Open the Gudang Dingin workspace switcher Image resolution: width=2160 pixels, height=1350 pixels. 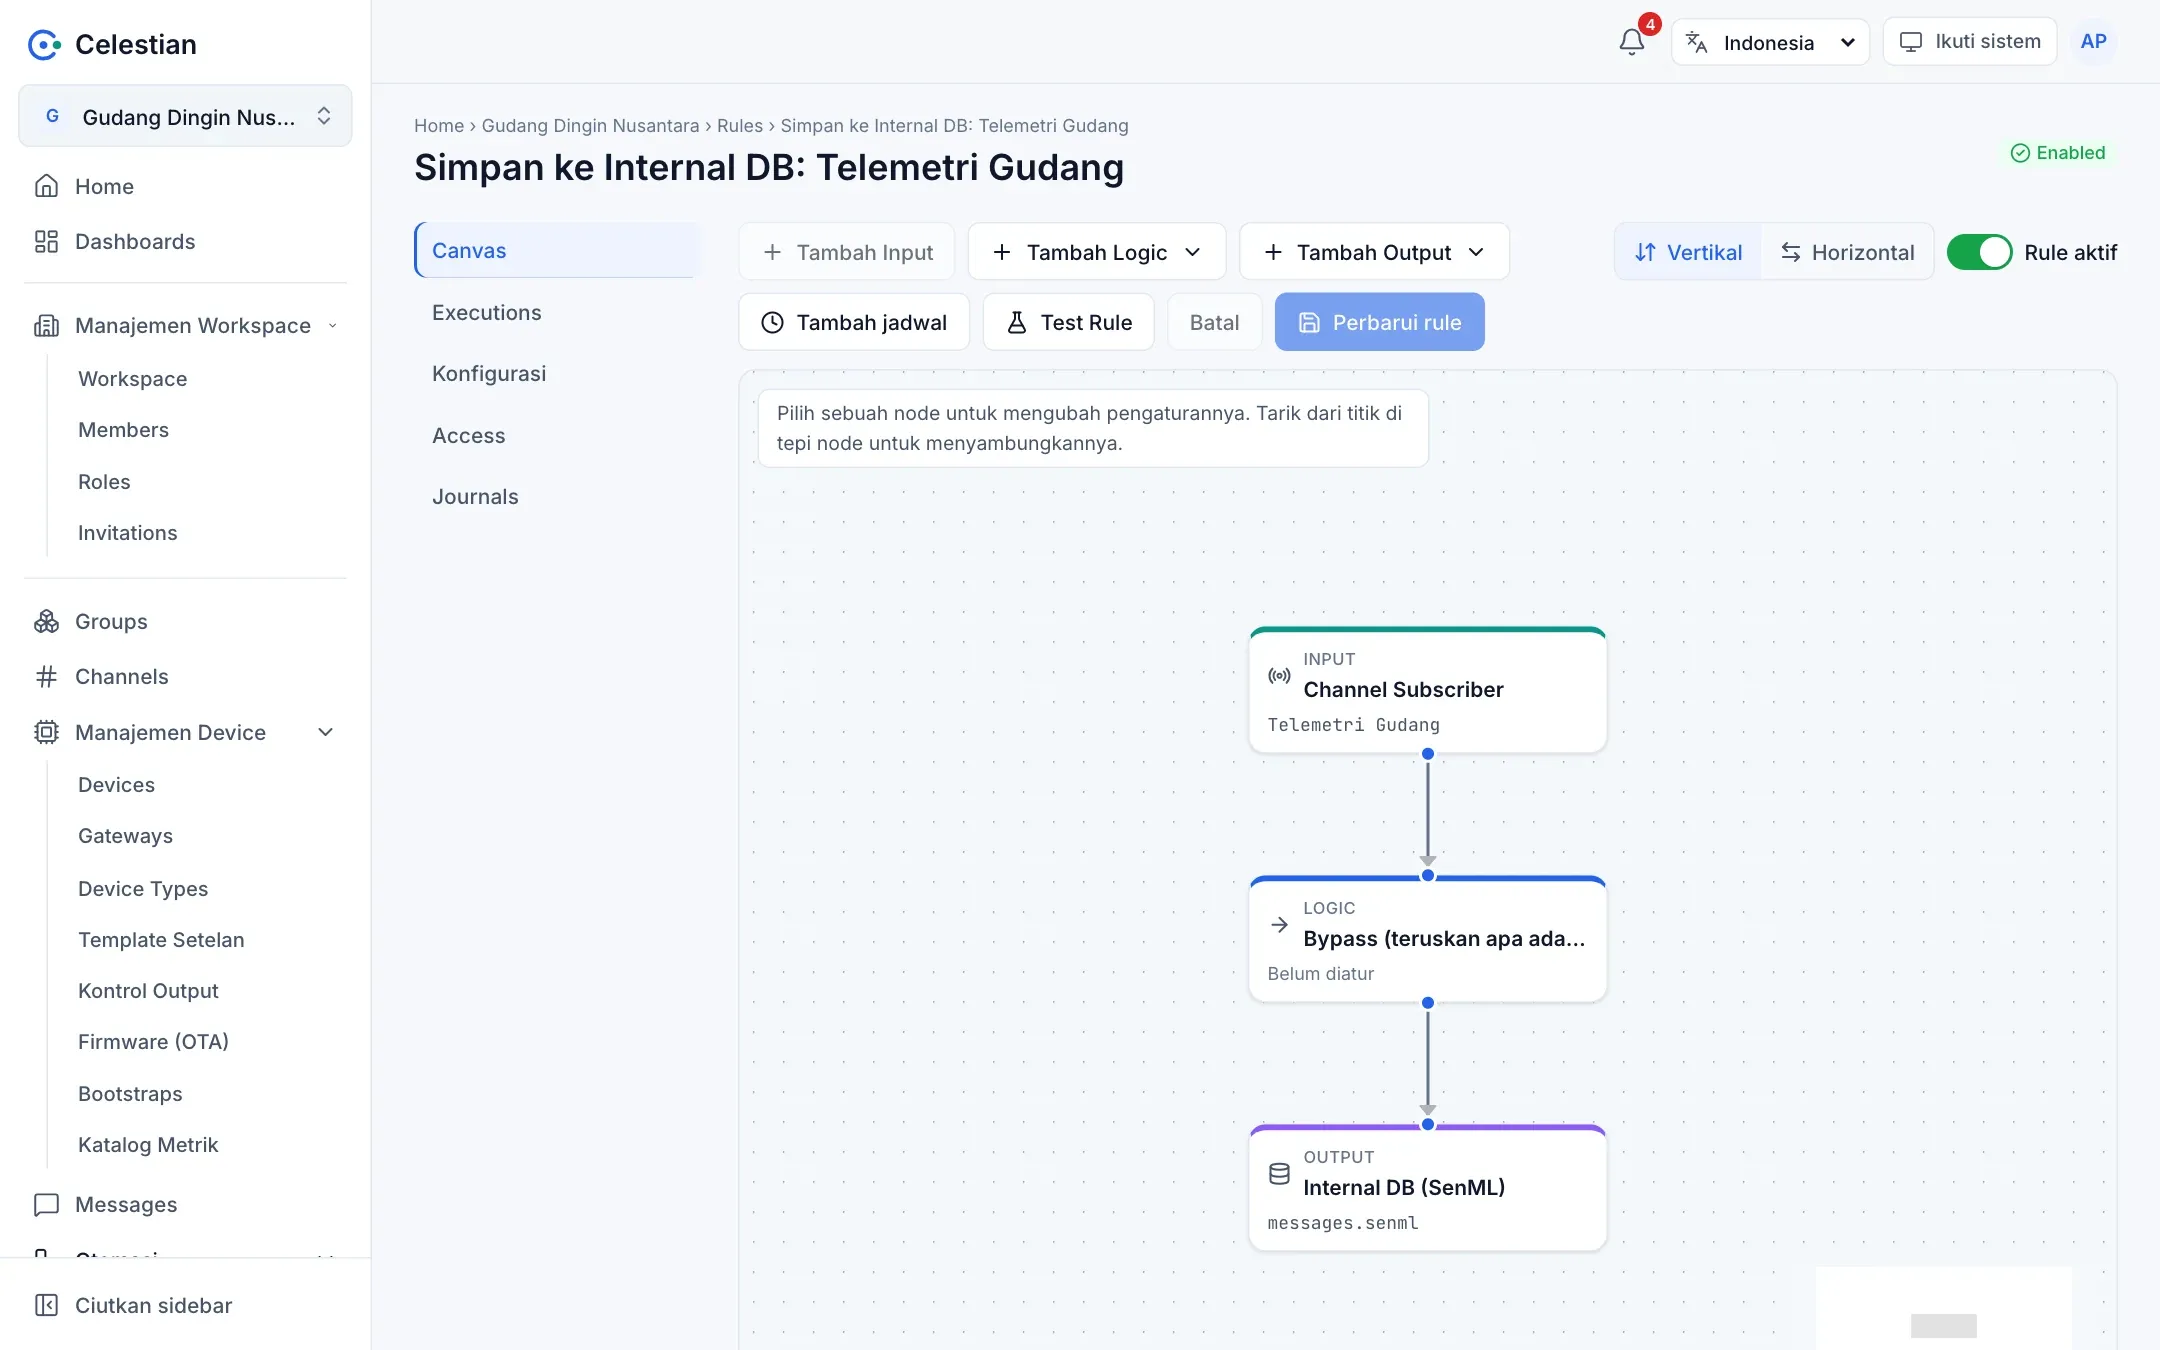[185, 116]
